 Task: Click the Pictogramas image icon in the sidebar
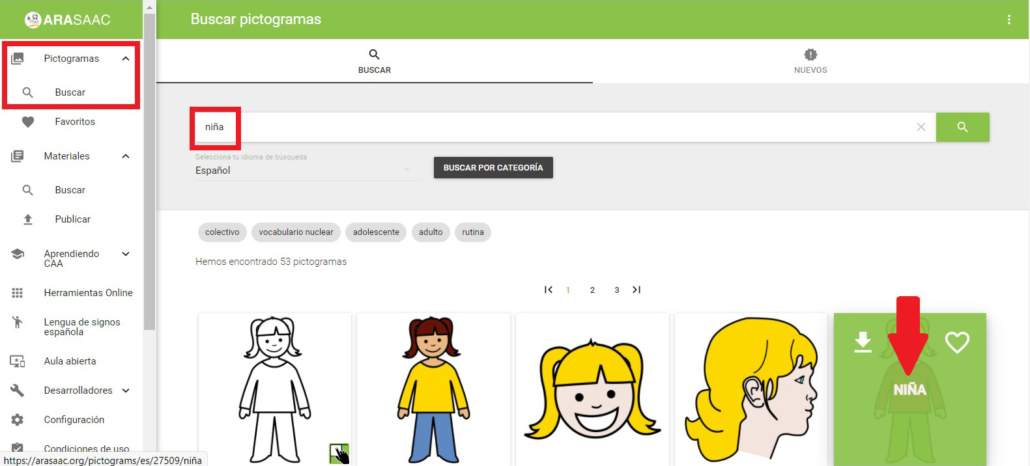(18, 58)
